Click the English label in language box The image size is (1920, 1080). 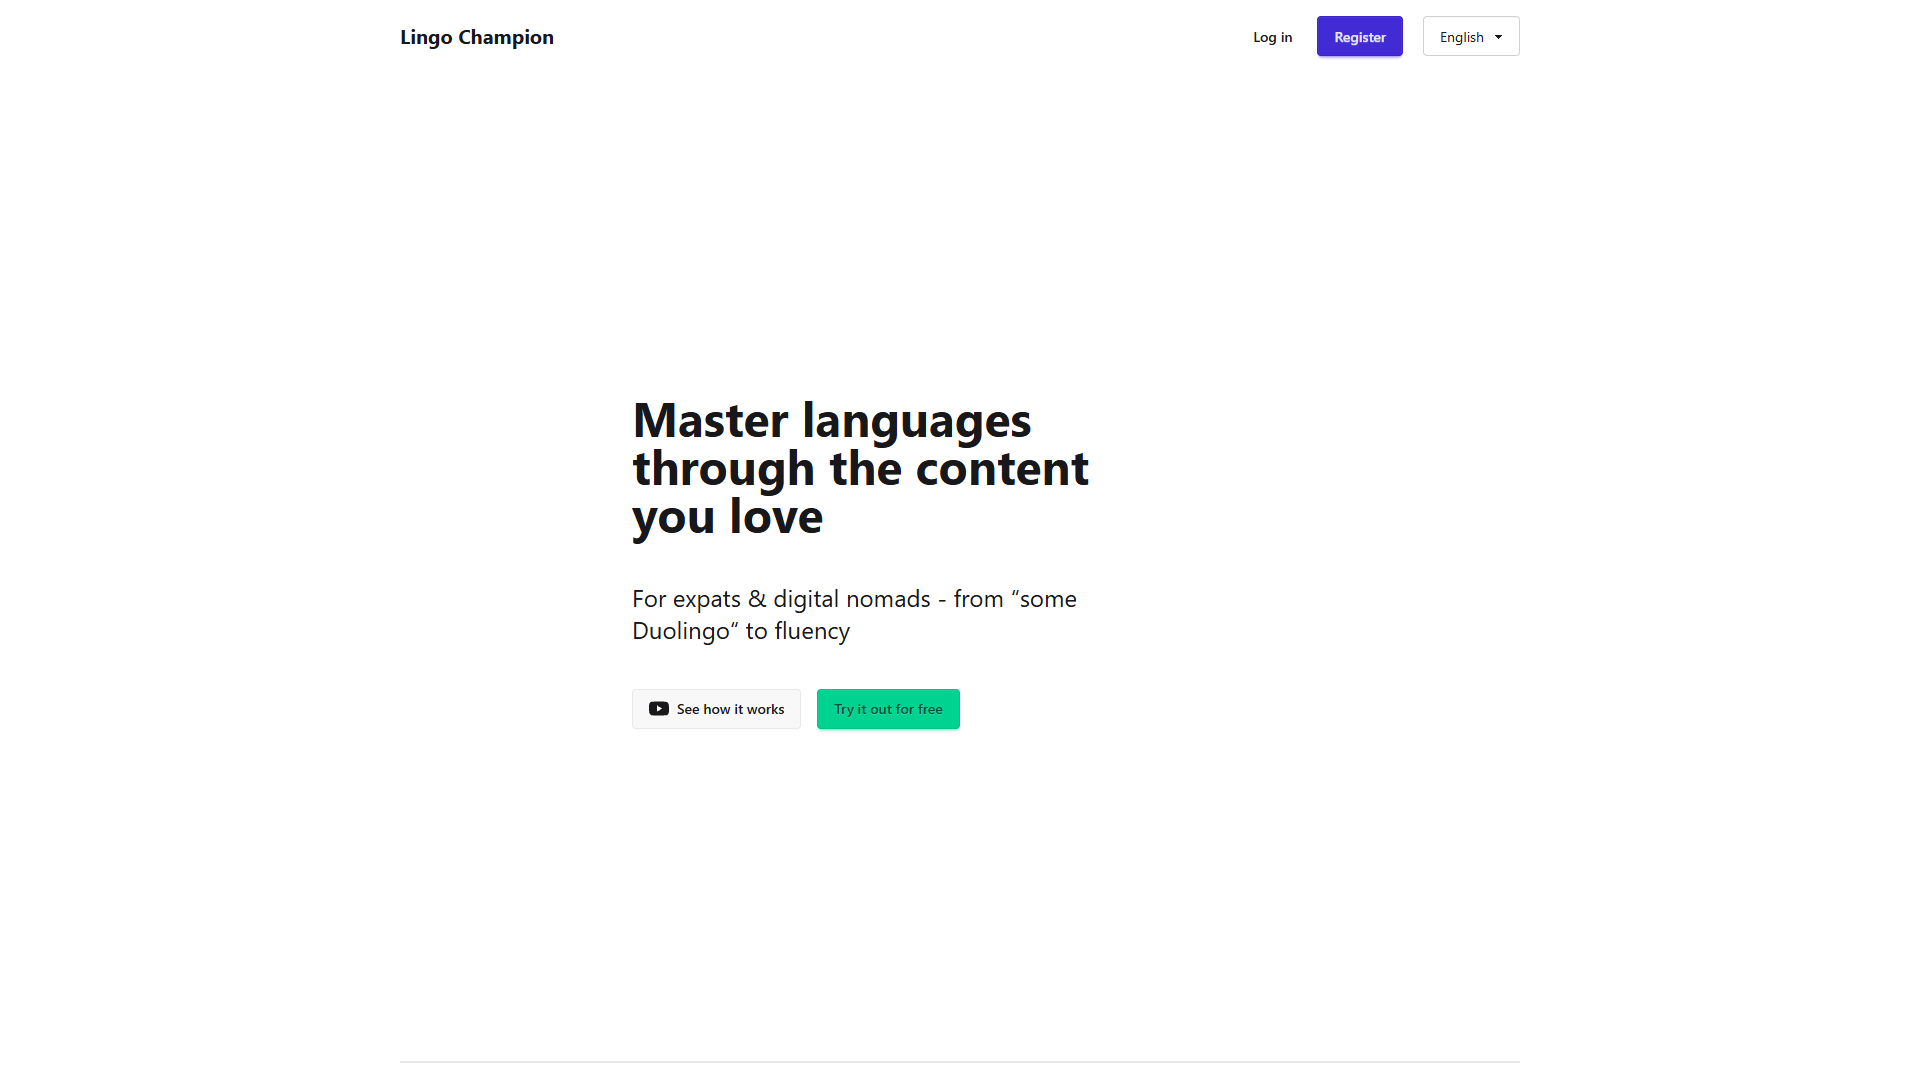coord(1461,37)
